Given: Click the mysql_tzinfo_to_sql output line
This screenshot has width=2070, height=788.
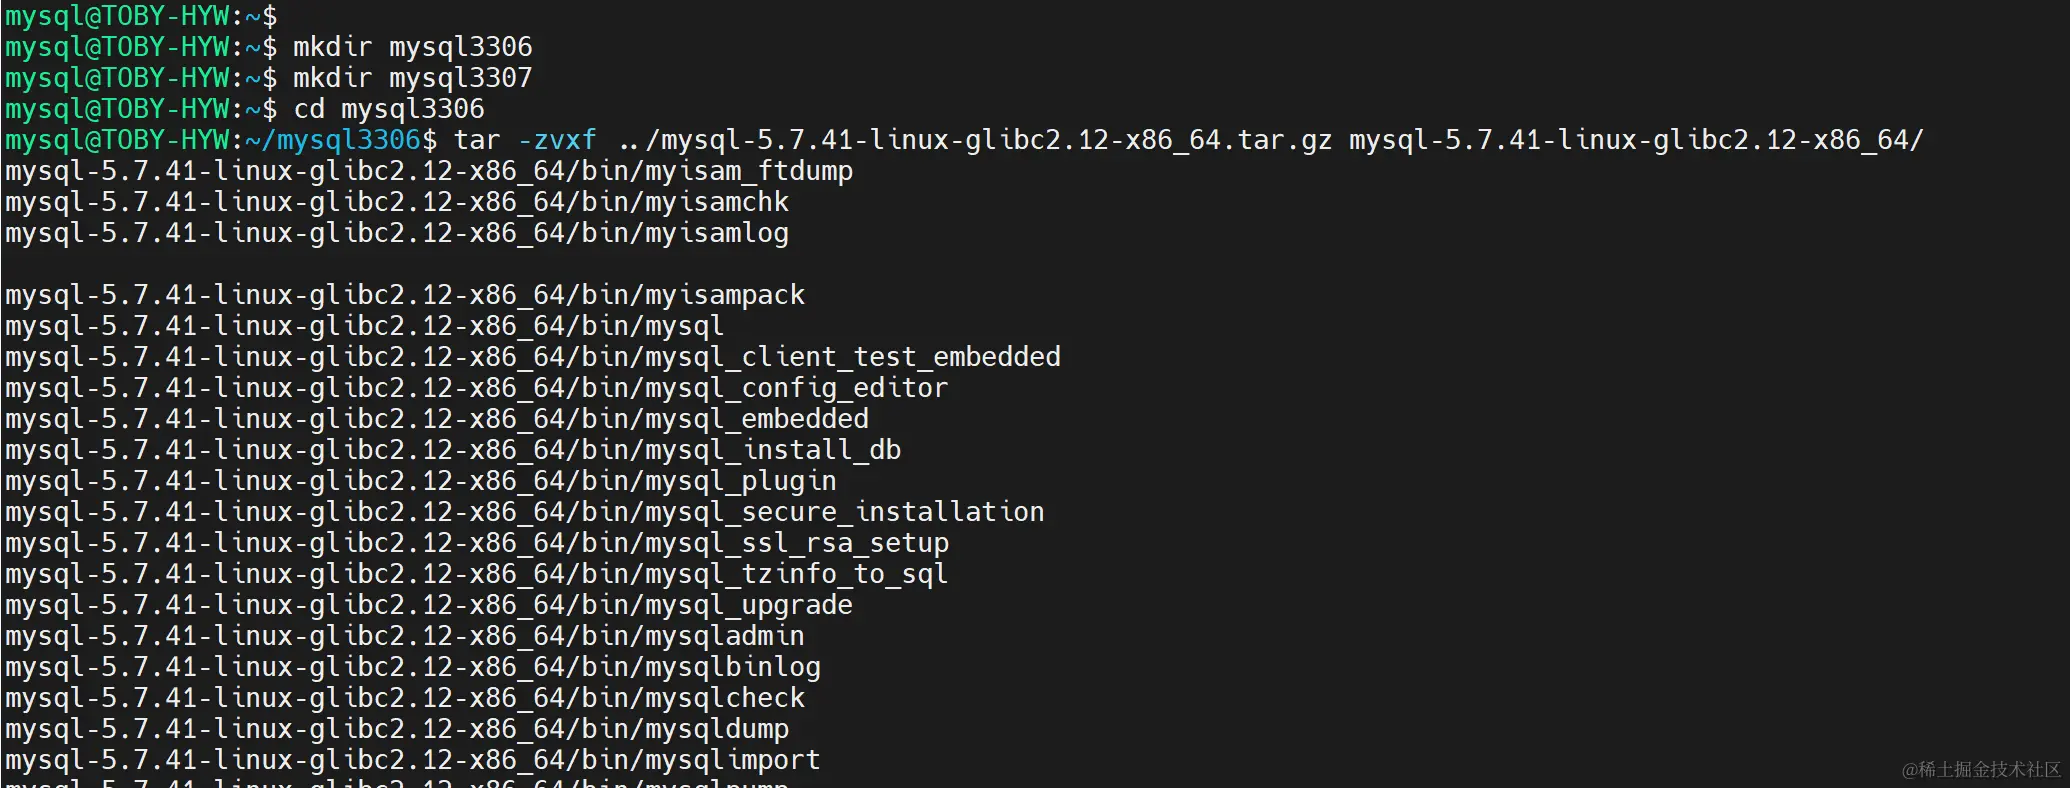Looking at the screenshot, I should (x=477, y=574).
